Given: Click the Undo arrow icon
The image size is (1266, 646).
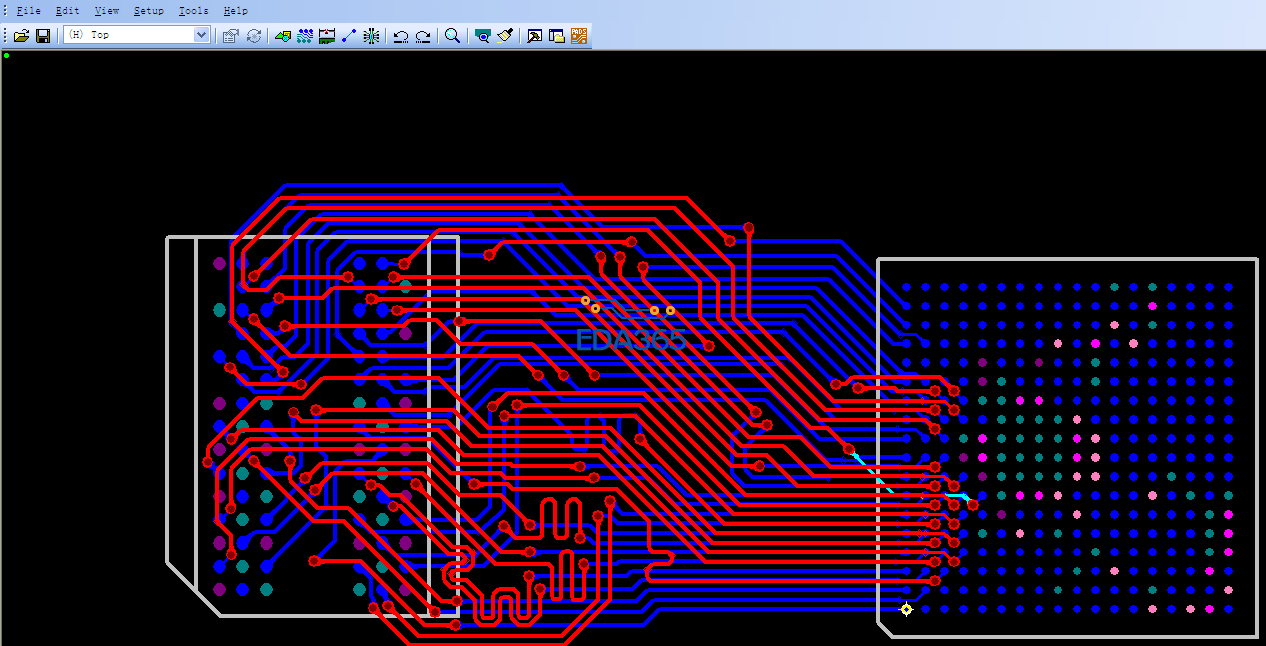Looking at the screenshot, I should pos(401,36).
